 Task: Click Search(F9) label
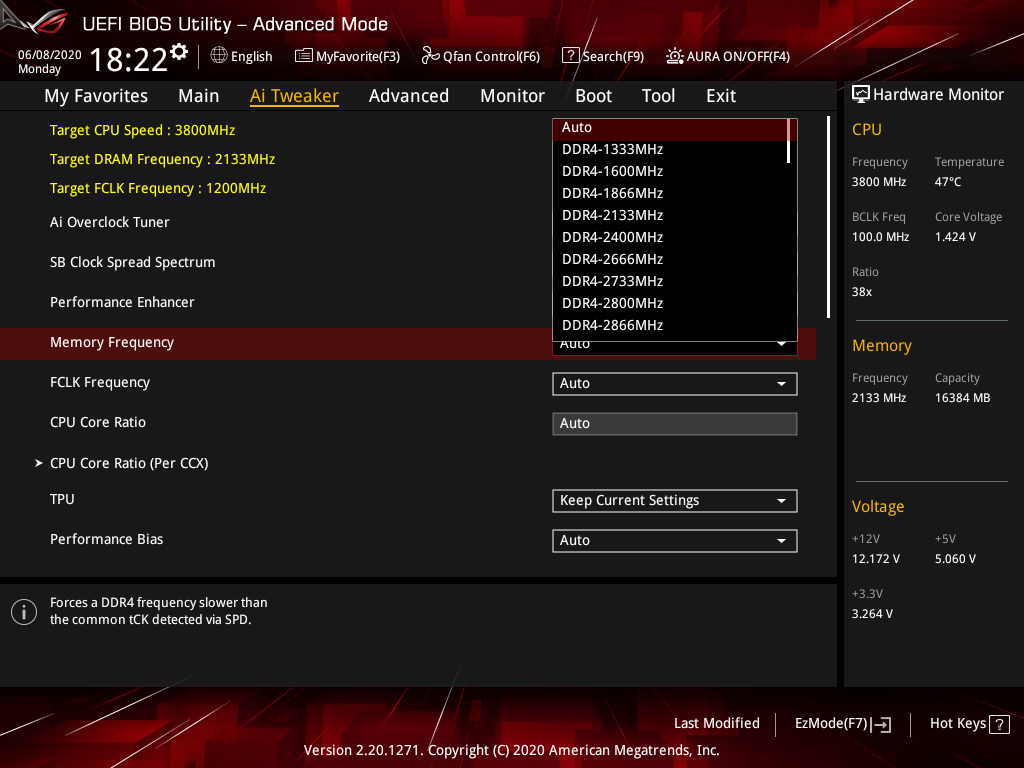pyautogui.click(x=613, y=56)
